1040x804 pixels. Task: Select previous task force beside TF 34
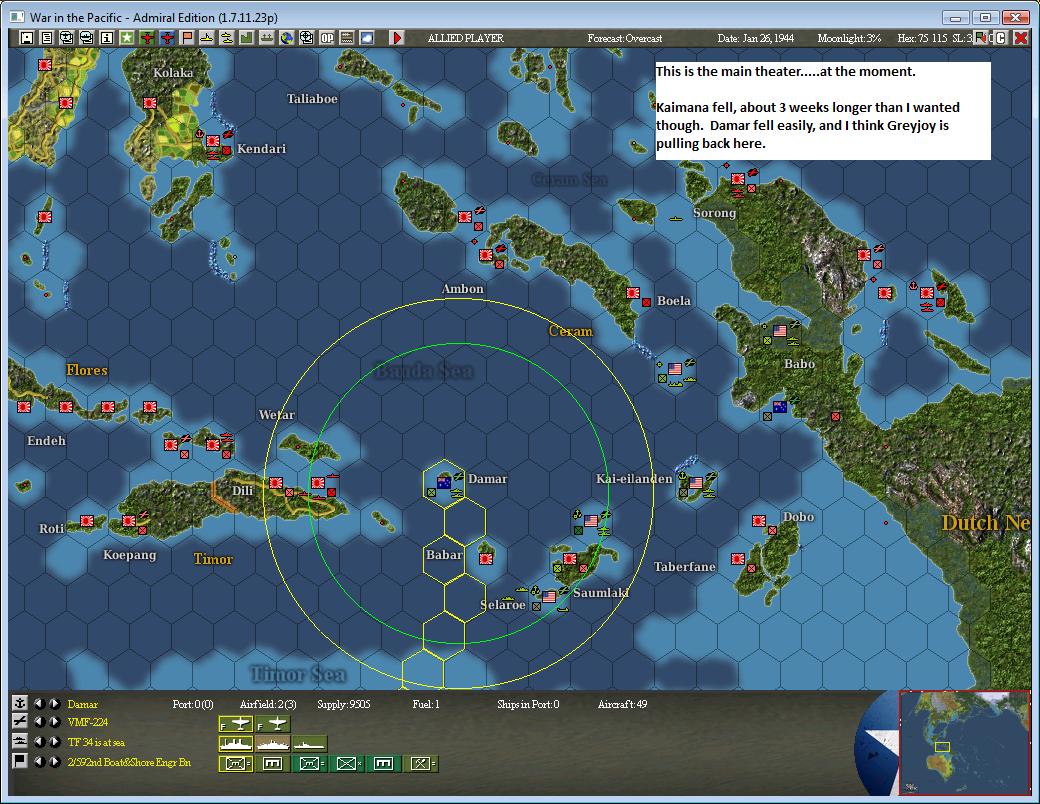40,742
